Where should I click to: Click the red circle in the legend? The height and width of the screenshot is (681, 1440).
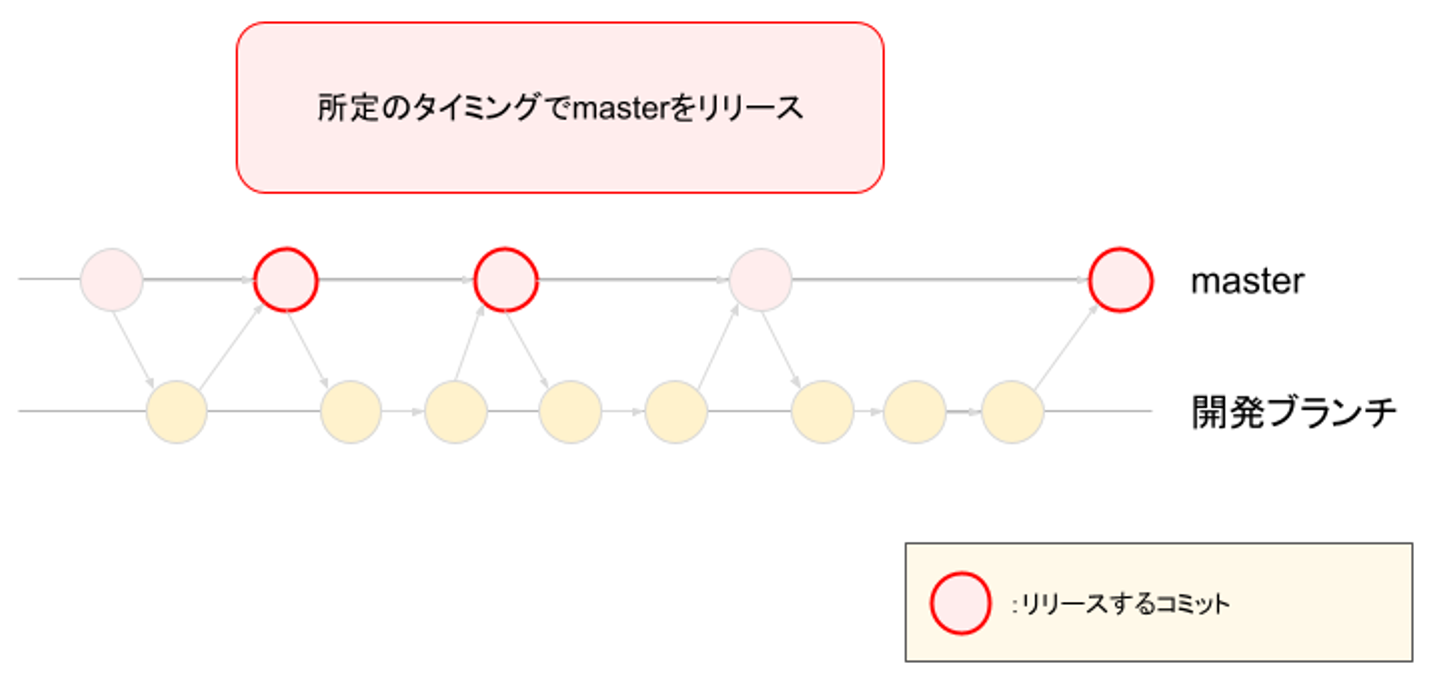tap(961, 603)
